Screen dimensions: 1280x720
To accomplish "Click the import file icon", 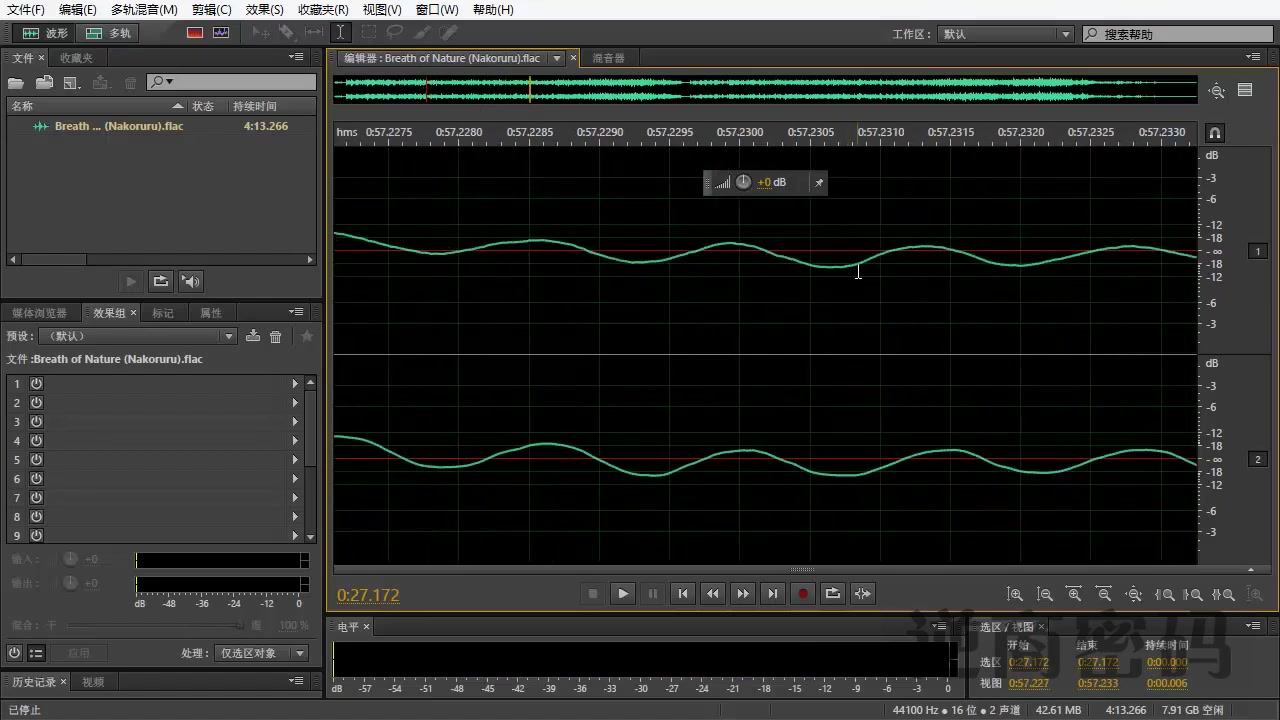I will tap(44, 83).
